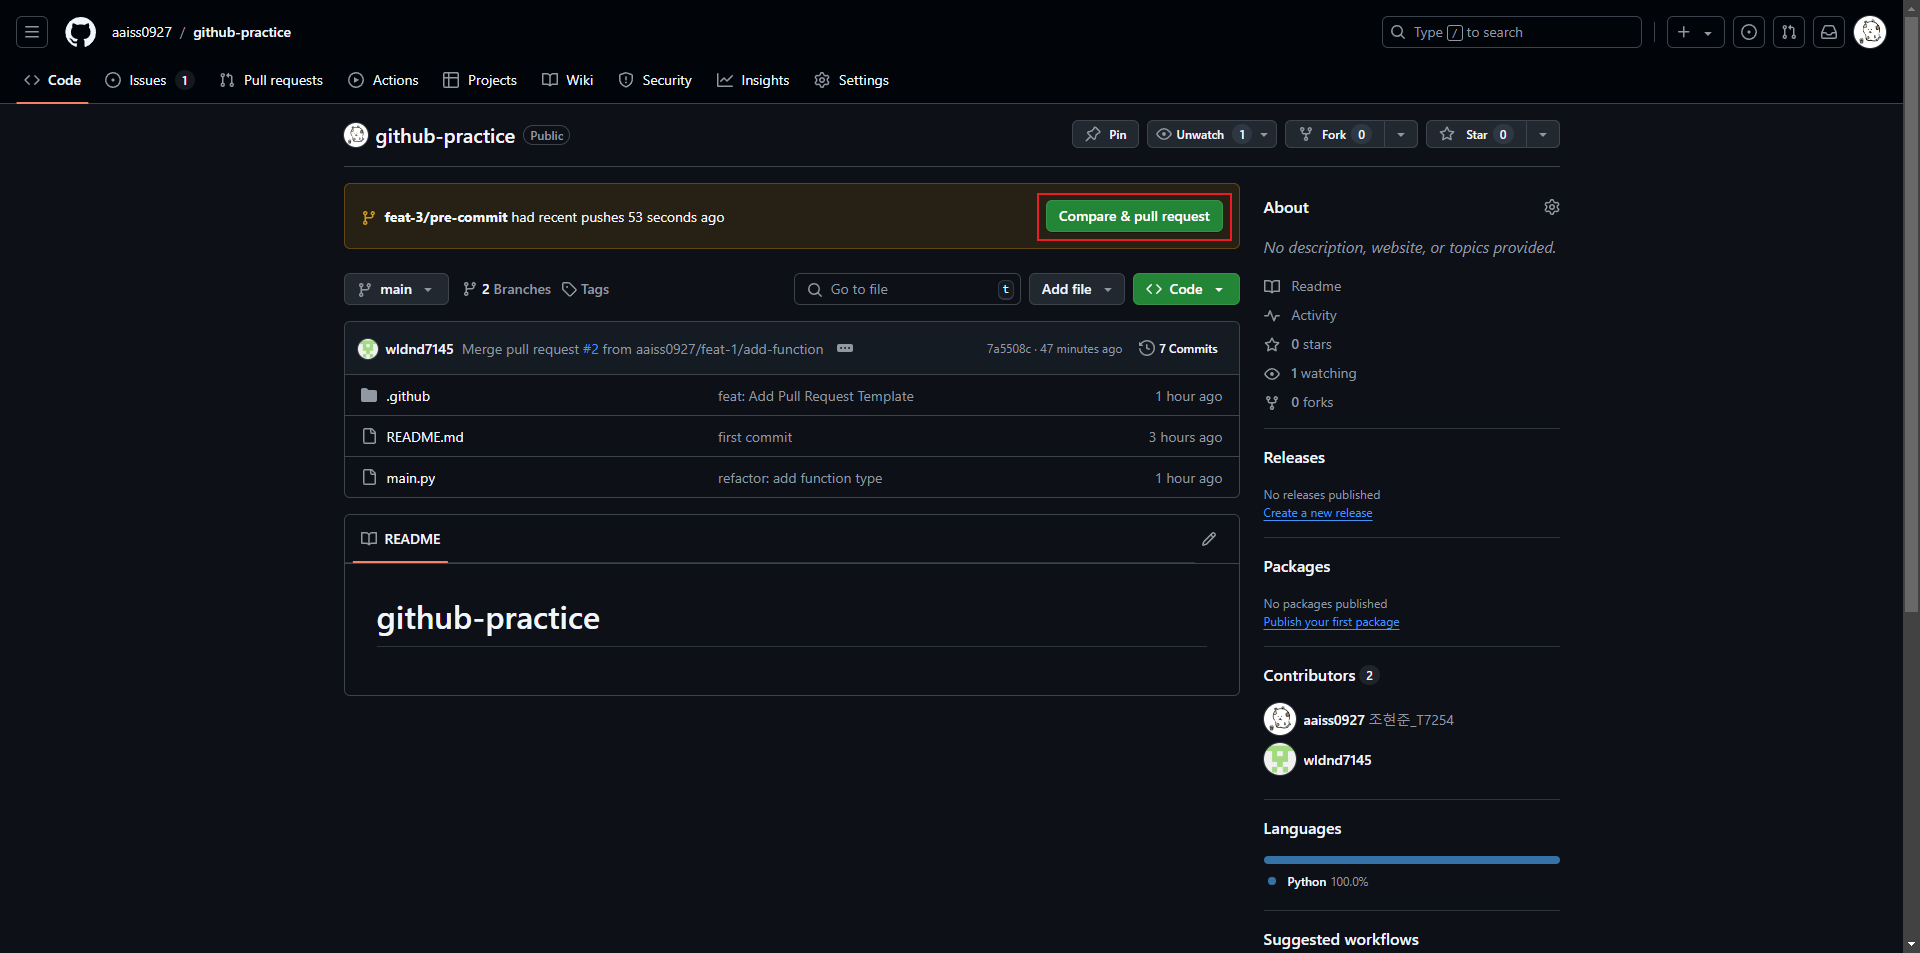Screen dimensions: 1920x953
Task: Click Create a new release link
Action: point(1318,513)
